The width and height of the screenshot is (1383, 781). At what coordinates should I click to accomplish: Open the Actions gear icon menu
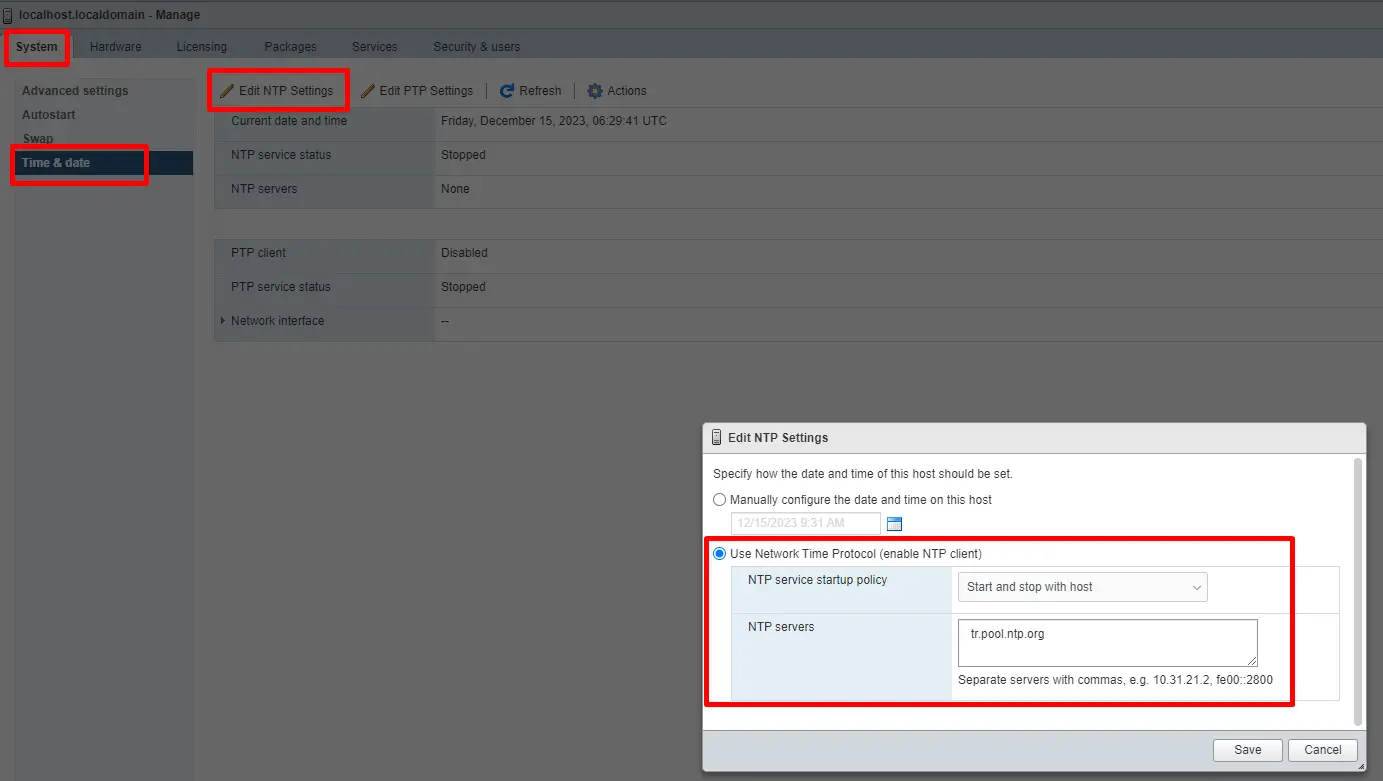pyautogui.click(x=595, y=91)
